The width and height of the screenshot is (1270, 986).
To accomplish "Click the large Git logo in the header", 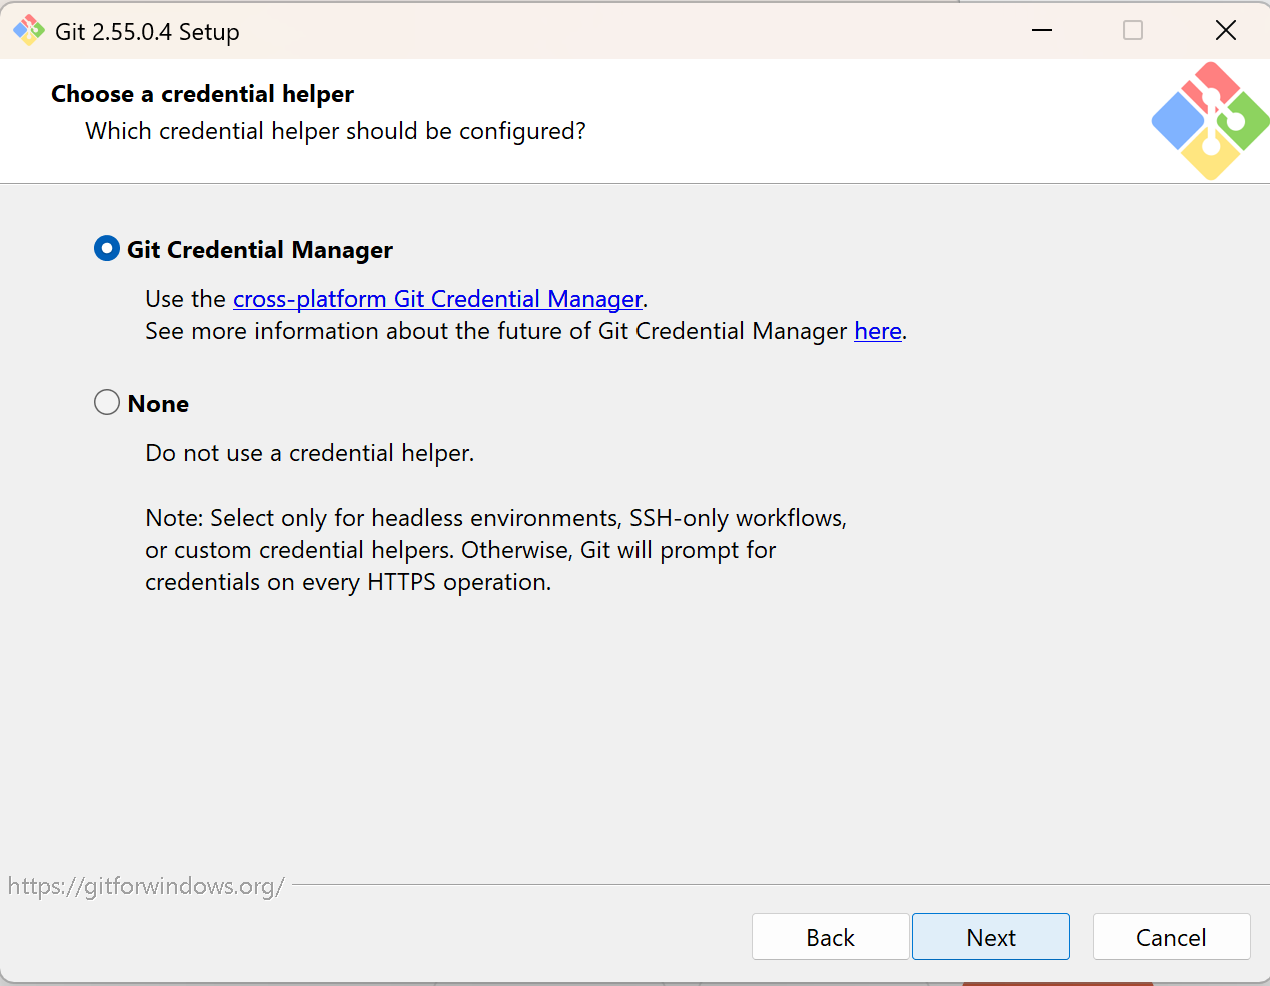I will coord(1210,121).
